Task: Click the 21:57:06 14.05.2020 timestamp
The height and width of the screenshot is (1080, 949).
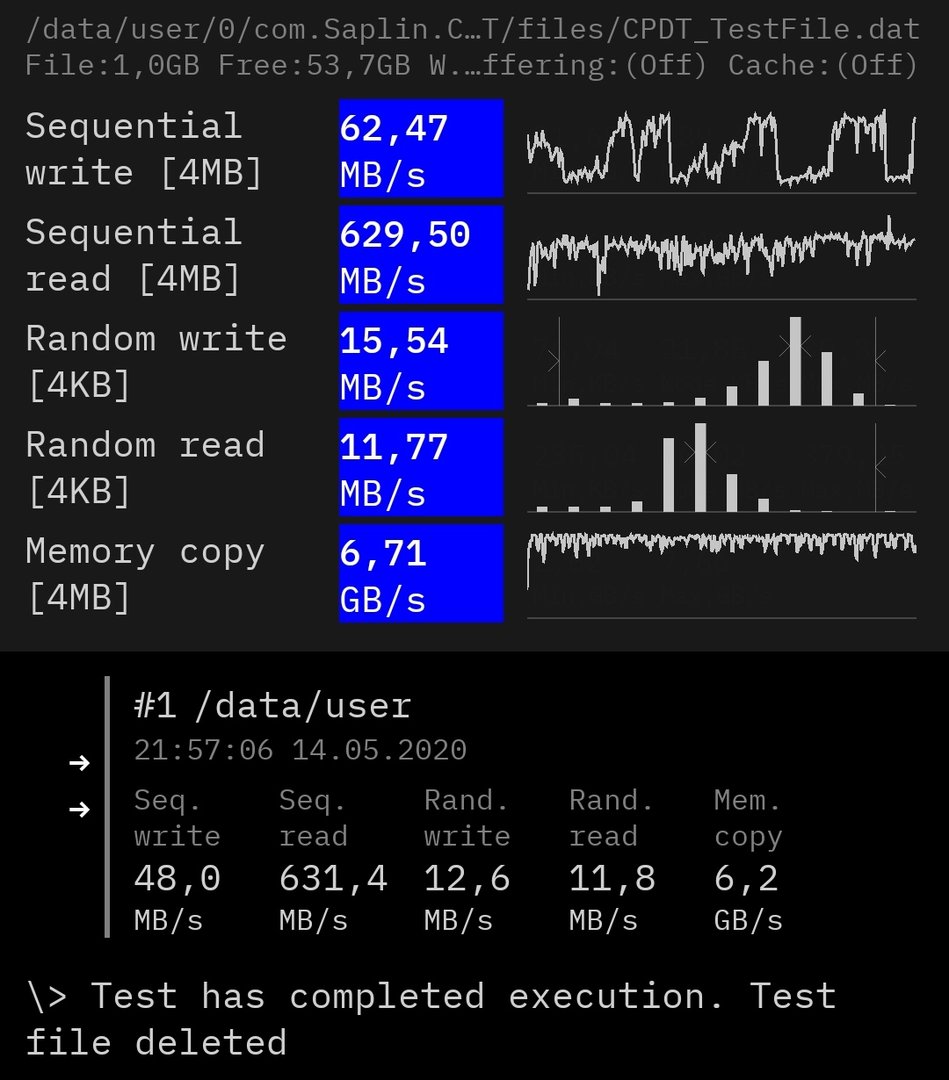Action: [x=300, y=749]
